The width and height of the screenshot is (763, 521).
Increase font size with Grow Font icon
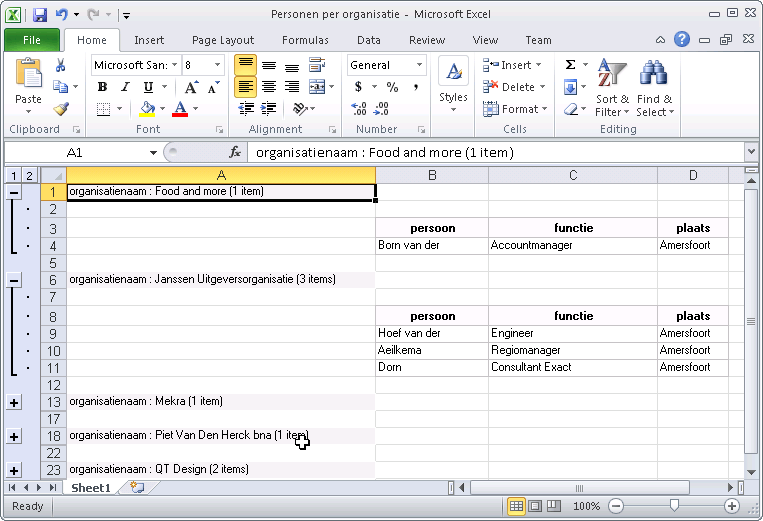(x=192, y=87)
